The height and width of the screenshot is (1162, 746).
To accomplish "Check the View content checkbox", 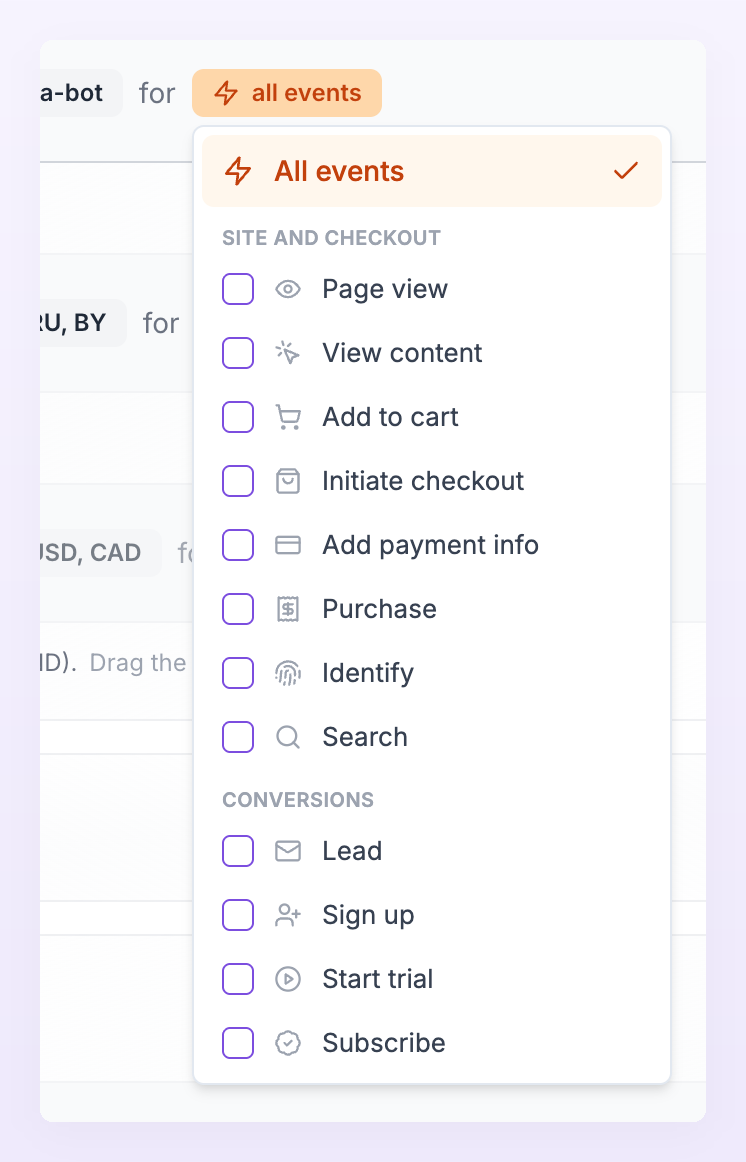I will [x=238, y=353].
